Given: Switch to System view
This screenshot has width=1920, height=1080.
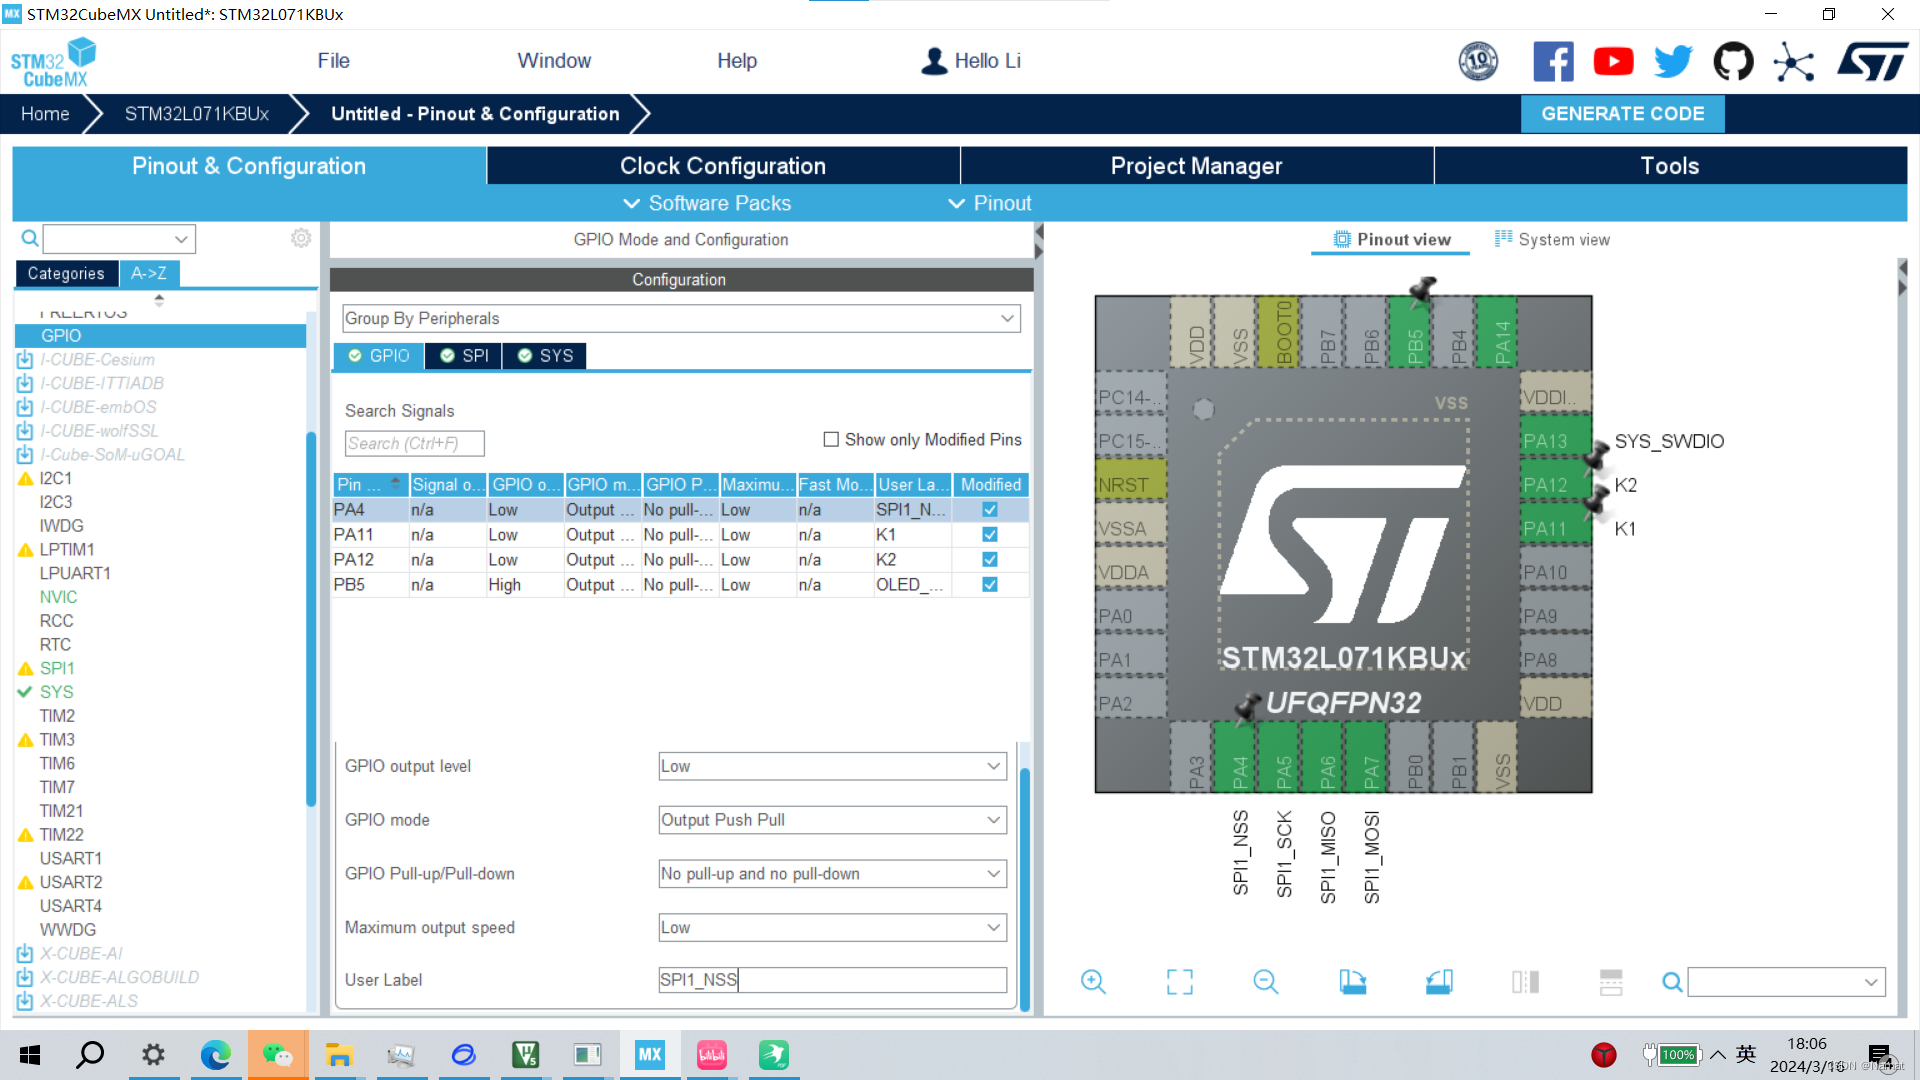Looking at the screenshot, I should pos(1552,240).
